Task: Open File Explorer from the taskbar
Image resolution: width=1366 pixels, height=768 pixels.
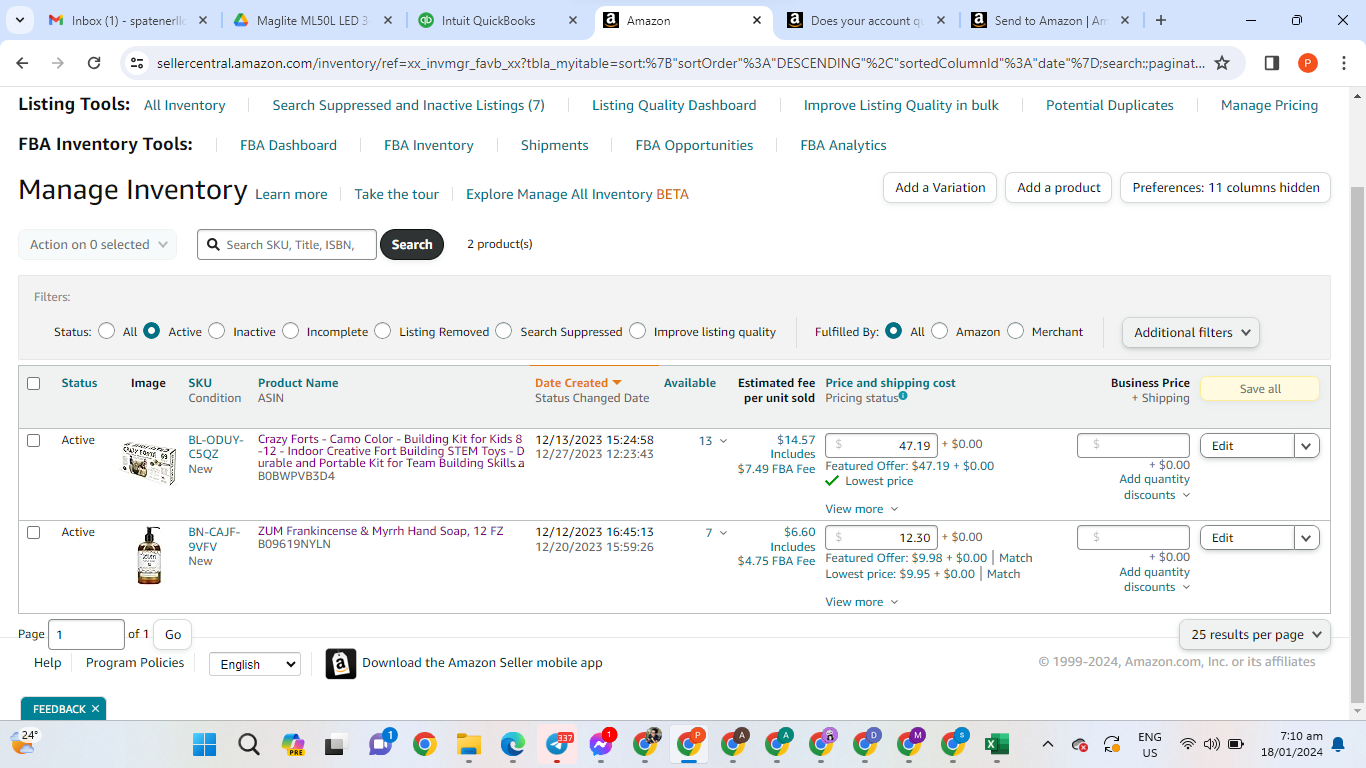Action: click(x=469, y=744)
